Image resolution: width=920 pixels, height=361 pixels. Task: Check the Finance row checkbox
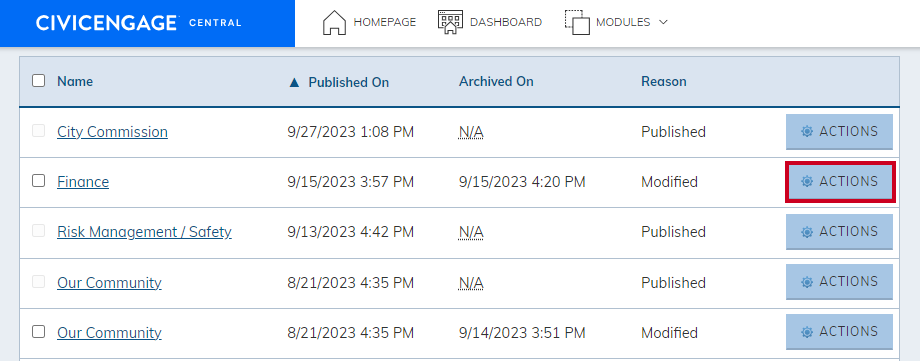pos(38,181)
